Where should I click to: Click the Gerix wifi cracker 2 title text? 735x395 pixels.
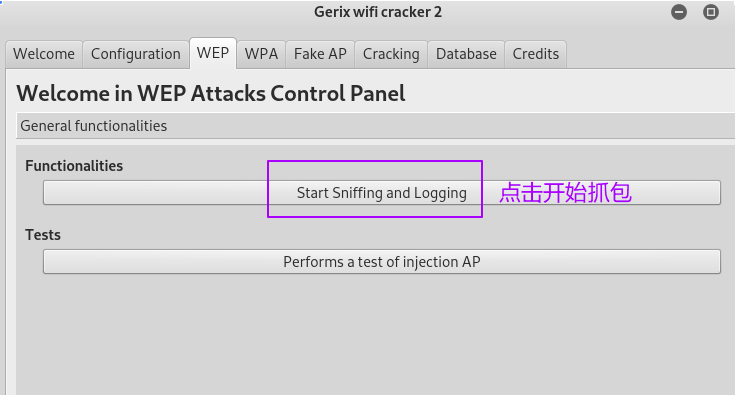click(378, 12)
